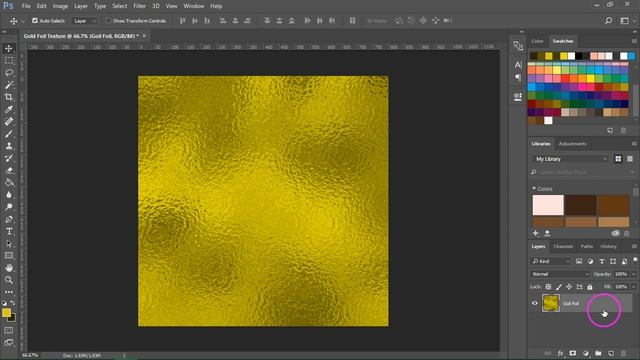Switch to the Channels tab
This screenshot has height=360, width=640.
pos(563,246)
